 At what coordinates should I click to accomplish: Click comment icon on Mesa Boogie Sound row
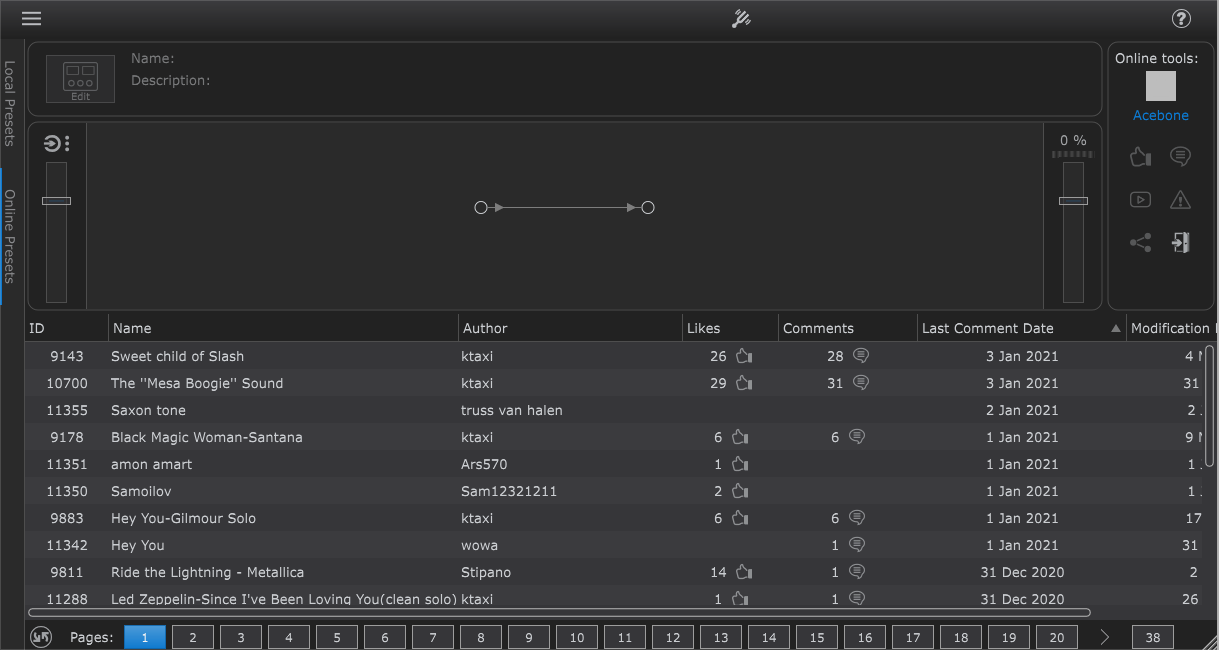861,383
